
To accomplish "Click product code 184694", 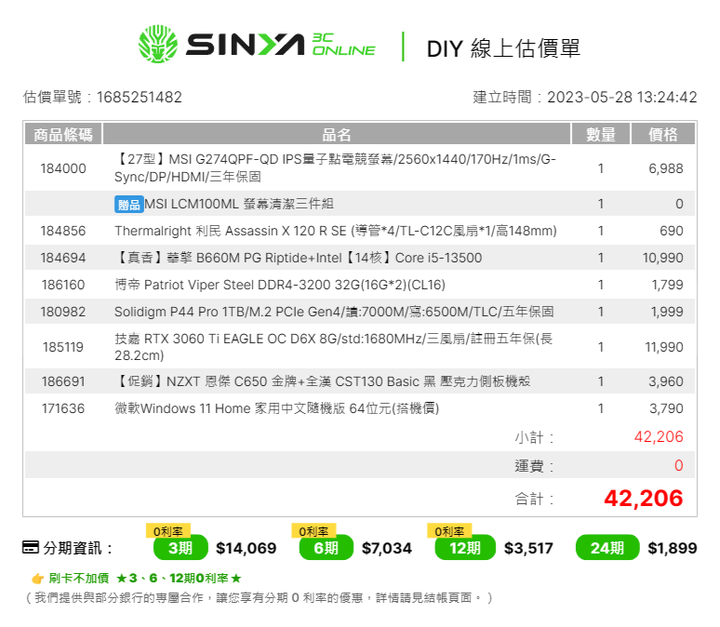I will 63,258.
